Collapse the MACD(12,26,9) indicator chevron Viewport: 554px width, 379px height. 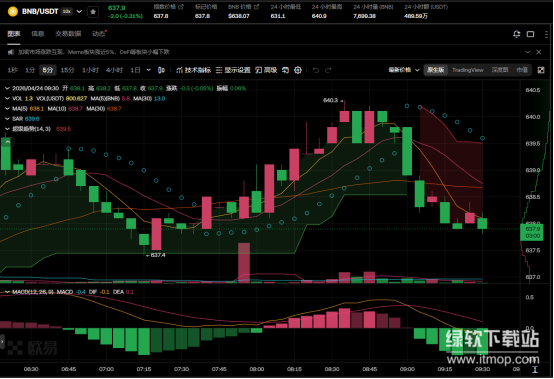point(7,292)
